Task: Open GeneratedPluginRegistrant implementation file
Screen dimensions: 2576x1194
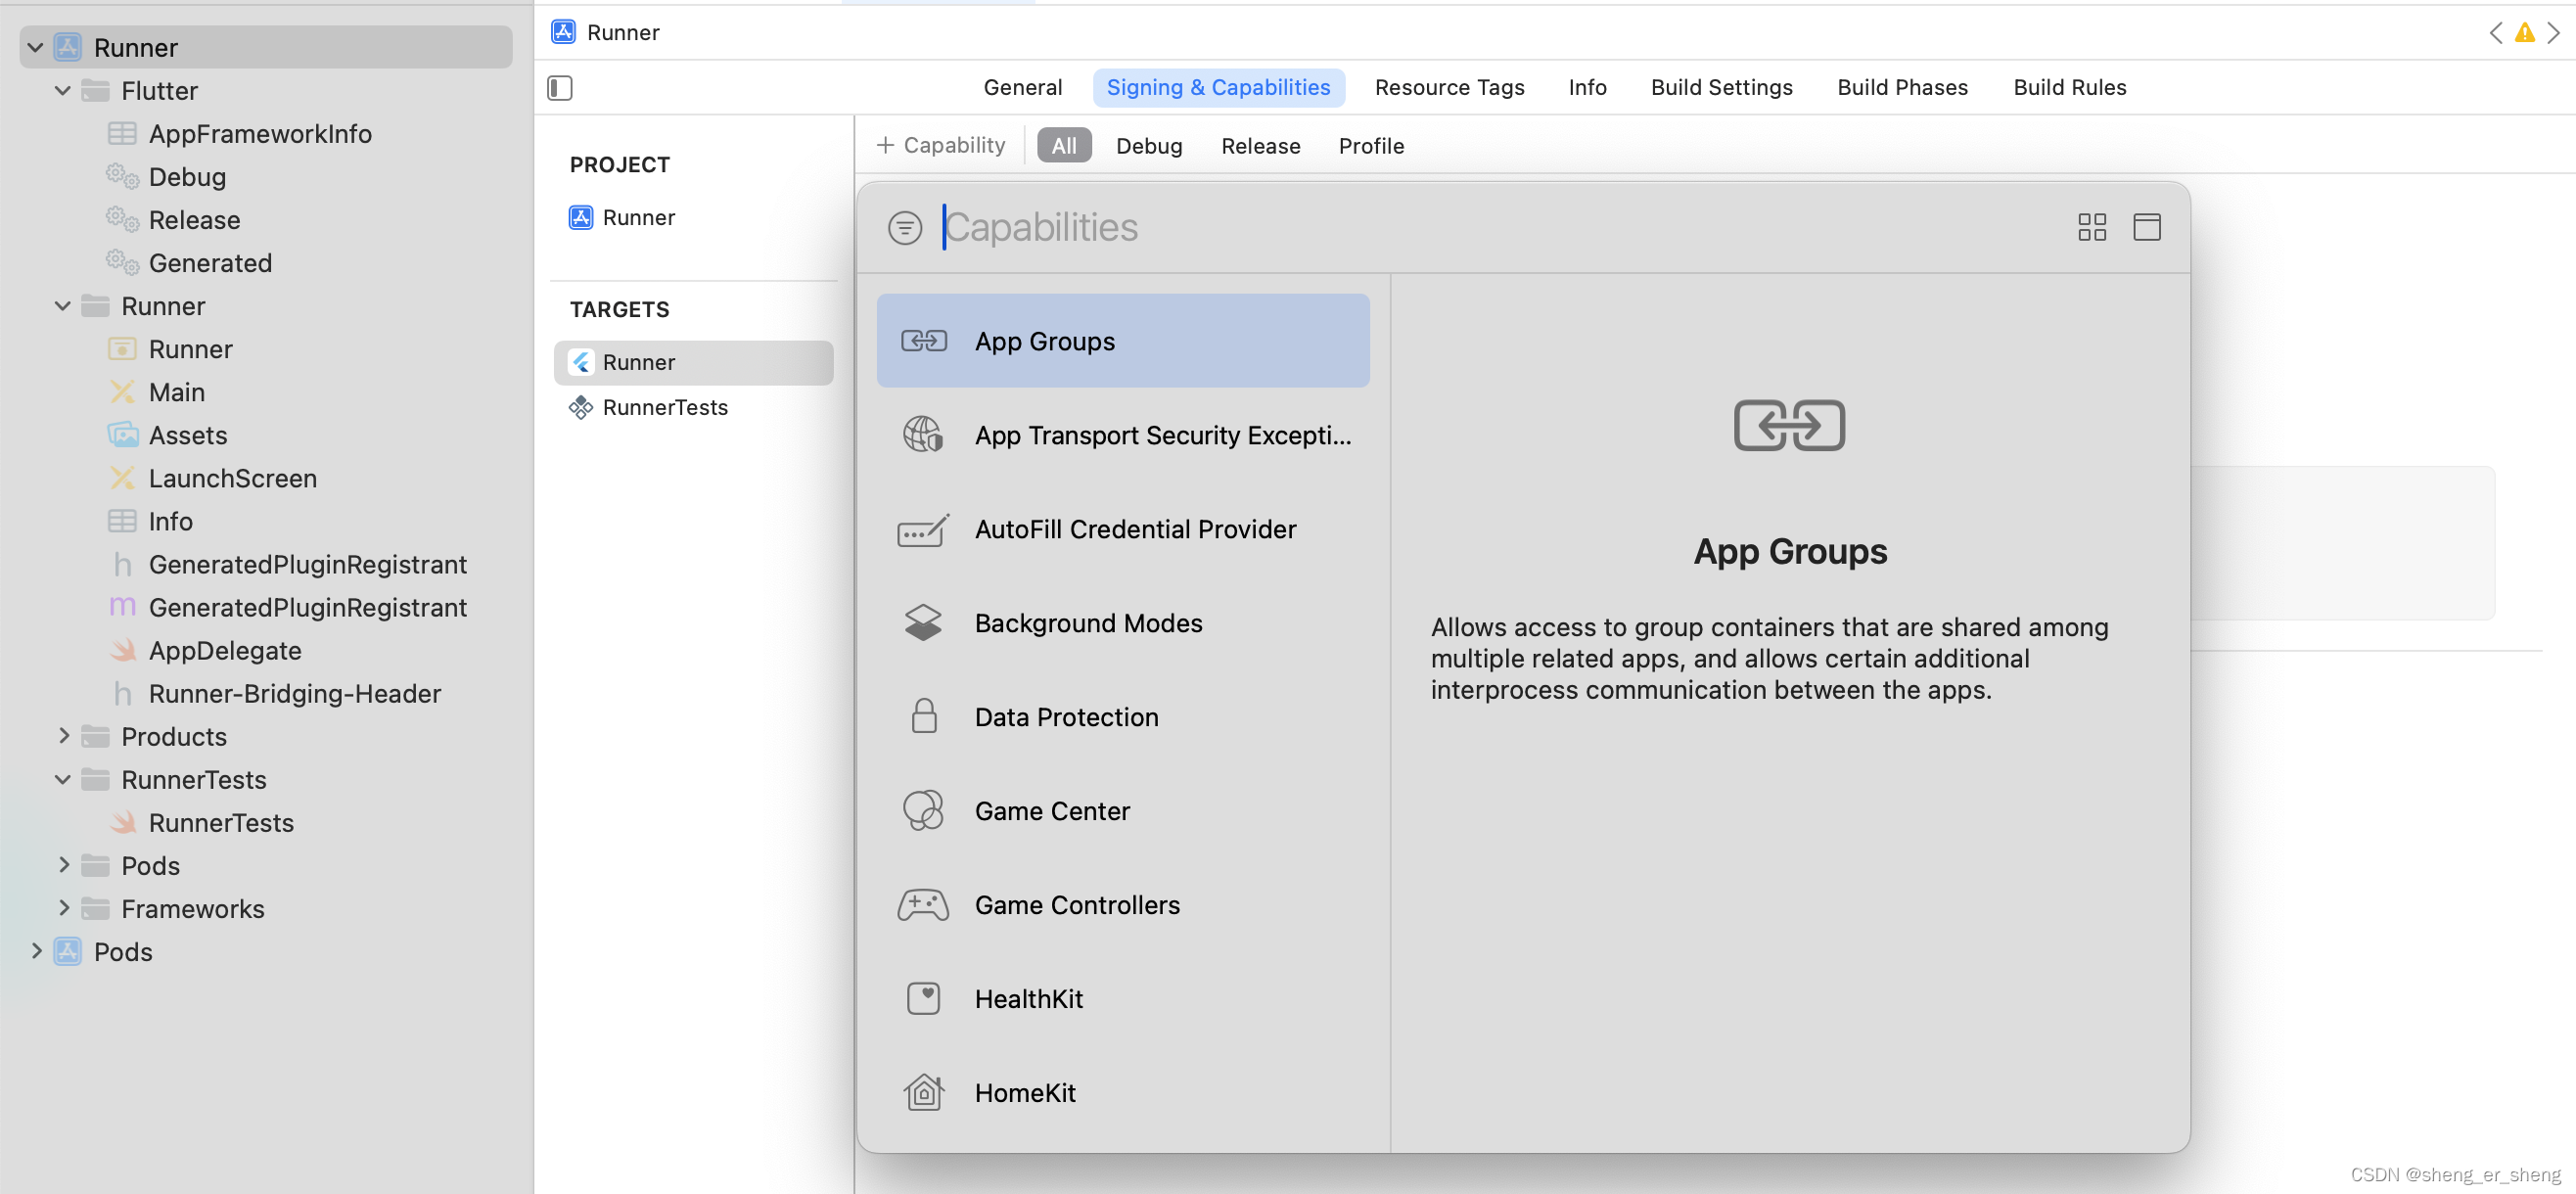Action: [307, 608]
